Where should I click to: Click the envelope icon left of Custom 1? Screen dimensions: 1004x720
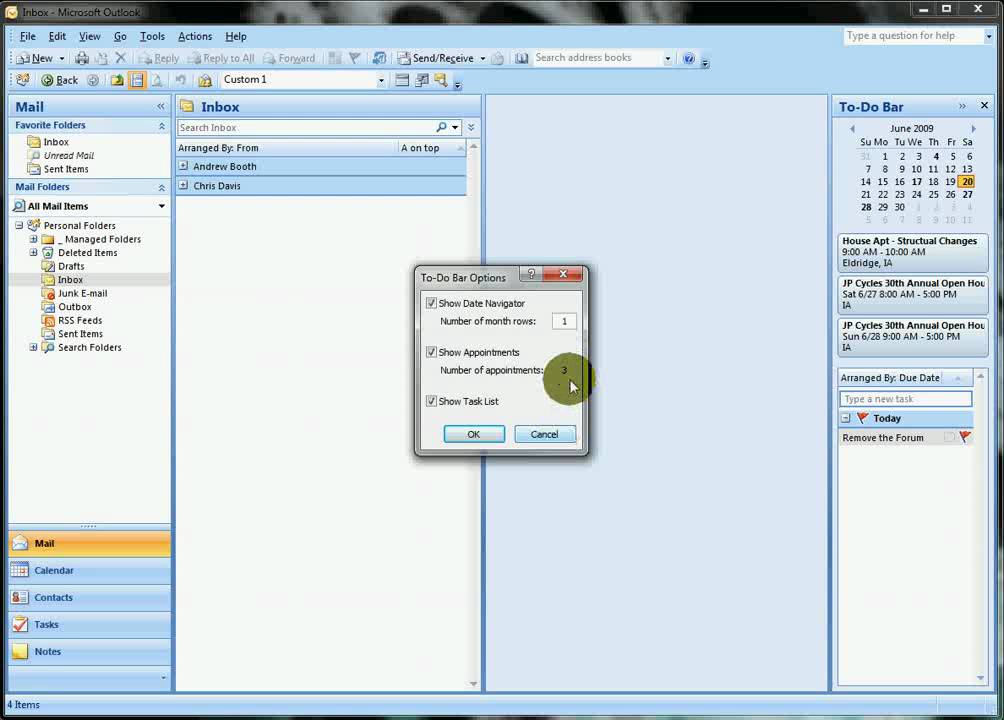pos(205,80)
